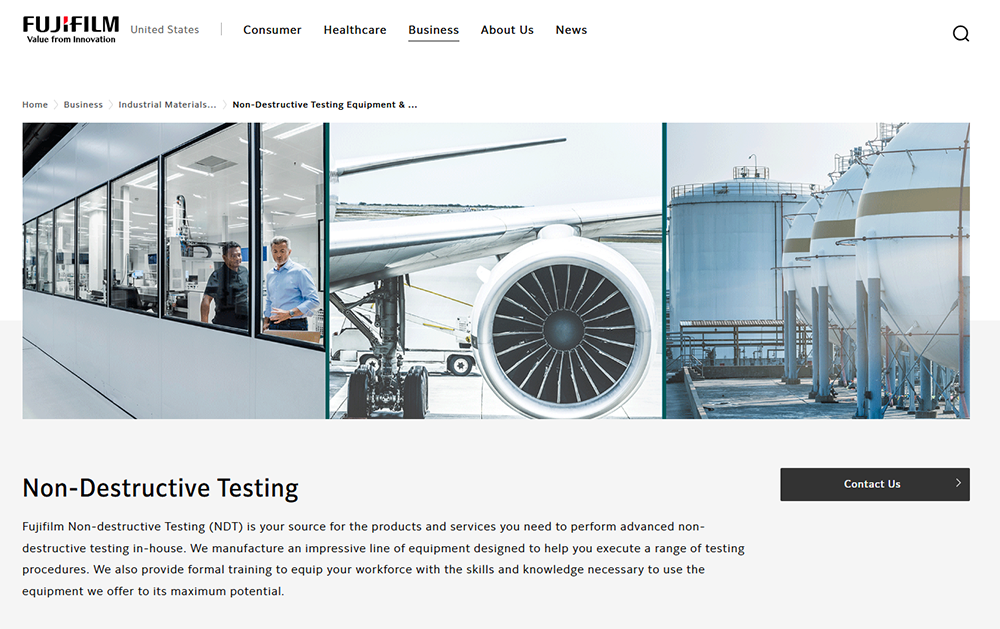Open the News menu
The image size is (1000, 629).
[571, 30]
